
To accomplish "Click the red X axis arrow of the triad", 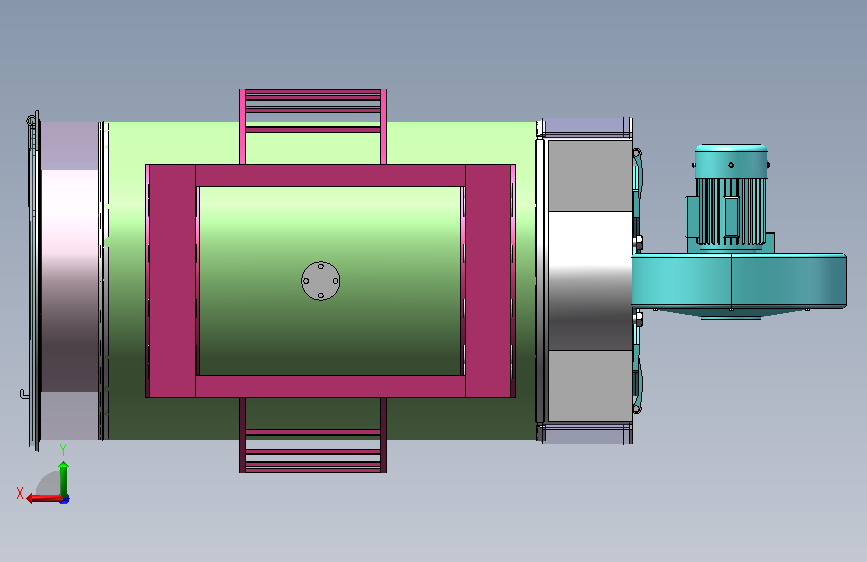I will point(43,499).
